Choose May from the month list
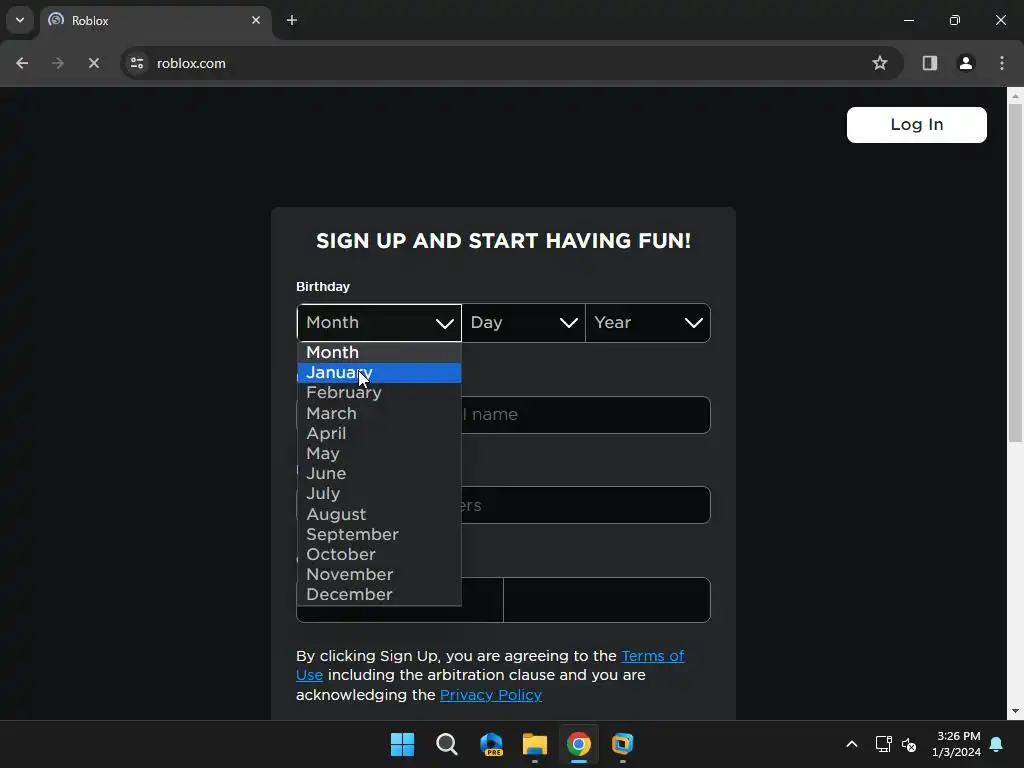1024x768 pixels. tap(379, 454)
